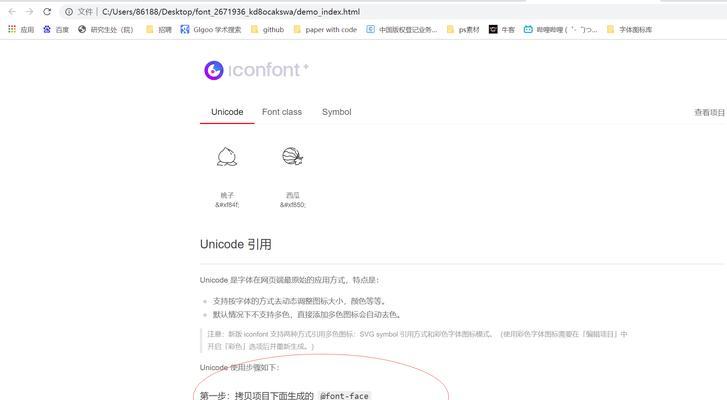Screen dimensions: 727x400
Task: Click the browser back arrow
Action: click(12, 12)
